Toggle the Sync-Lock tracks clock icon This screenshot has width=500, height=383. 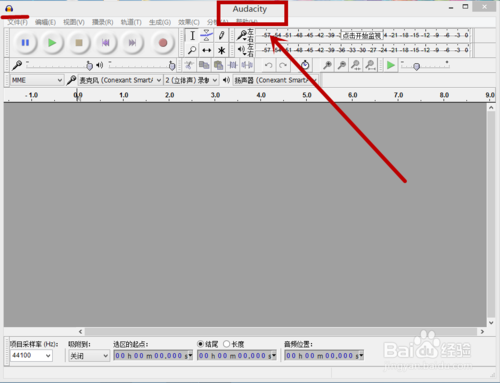305,65
